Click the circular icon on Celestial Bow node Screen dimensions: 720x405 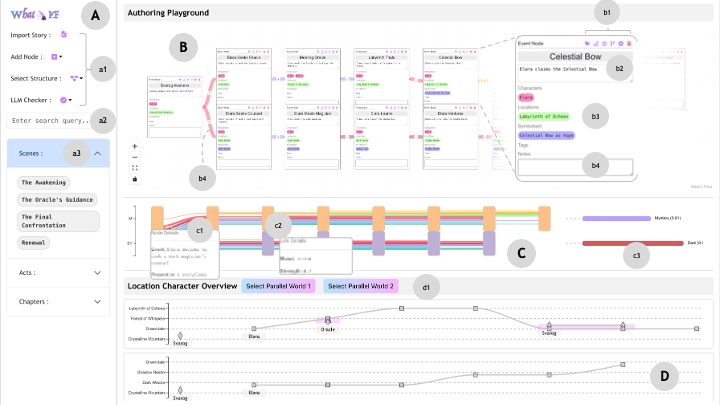[x=621, y=44]
